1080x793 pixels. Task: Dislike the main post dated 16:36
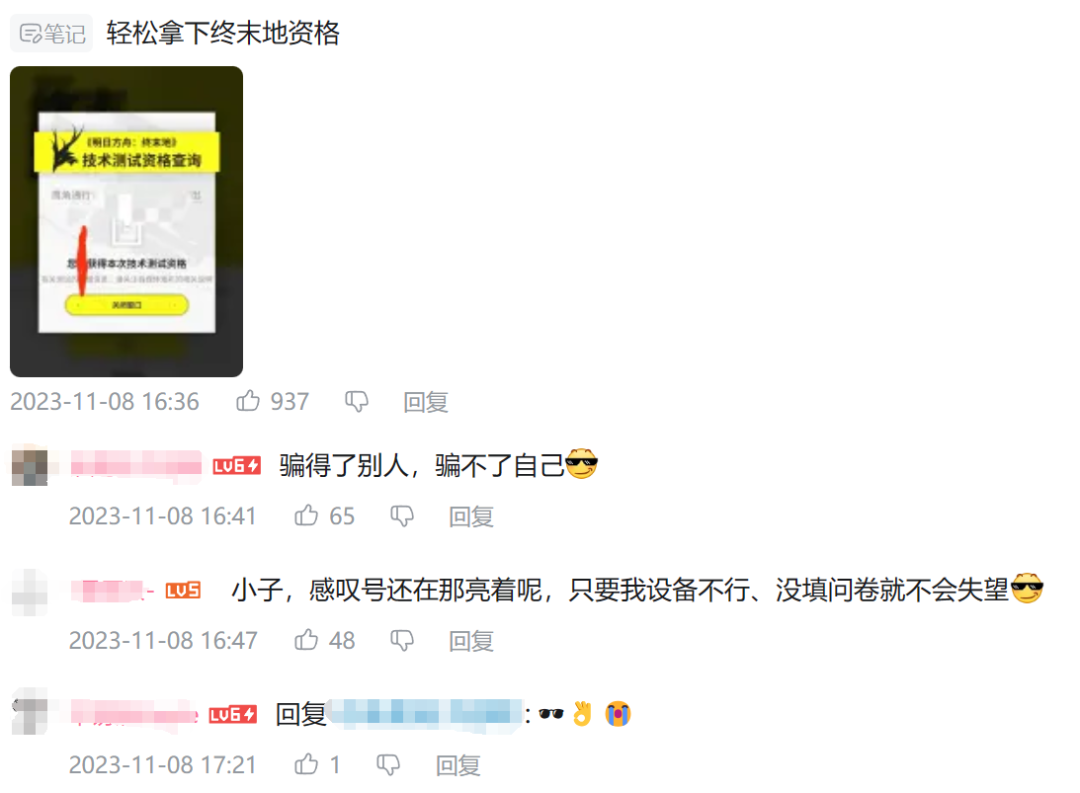[357, 401]
